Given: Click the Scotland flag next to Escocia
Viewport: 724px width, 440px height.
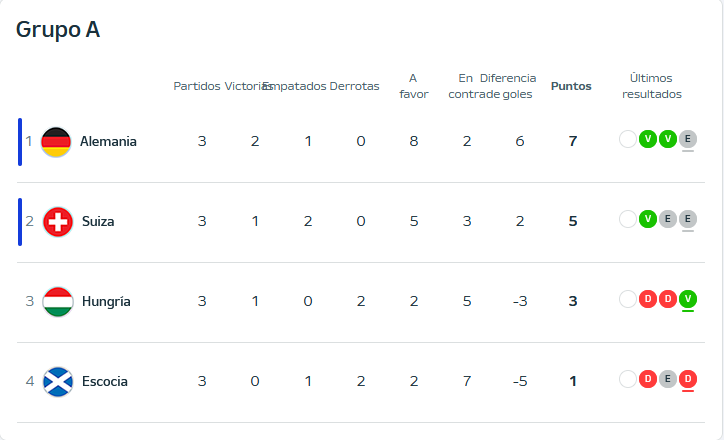Looking at the screenshot, I should (x=57, y=381).
